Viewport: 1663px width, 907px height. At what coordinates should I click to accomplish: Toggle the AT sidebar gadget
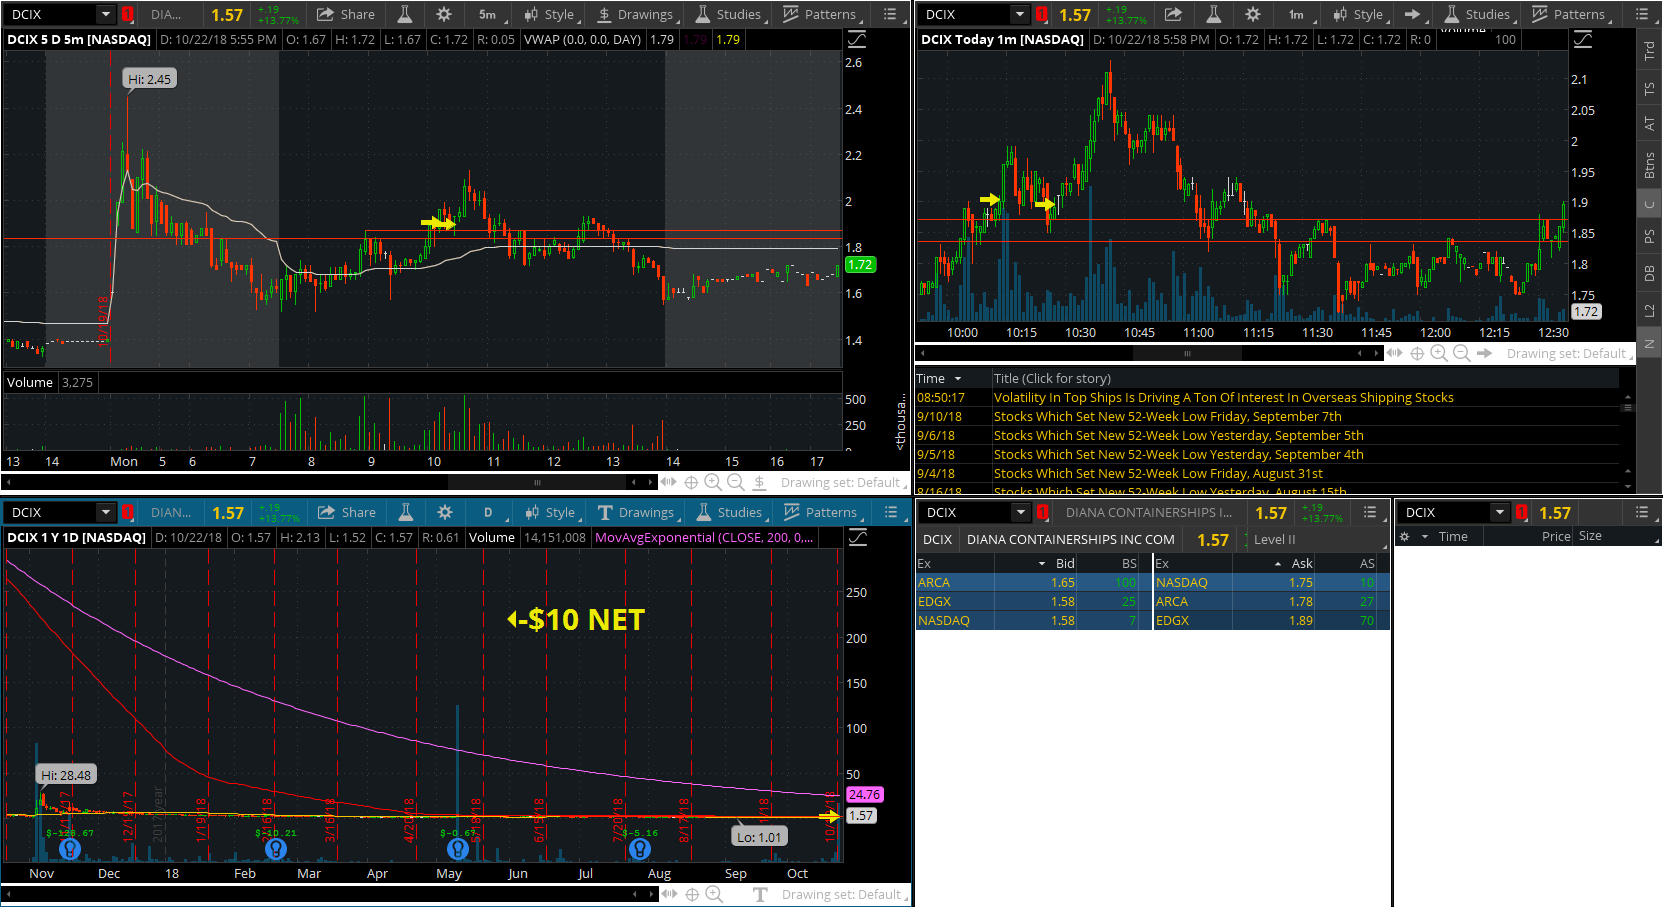[x=1650, y=124]
